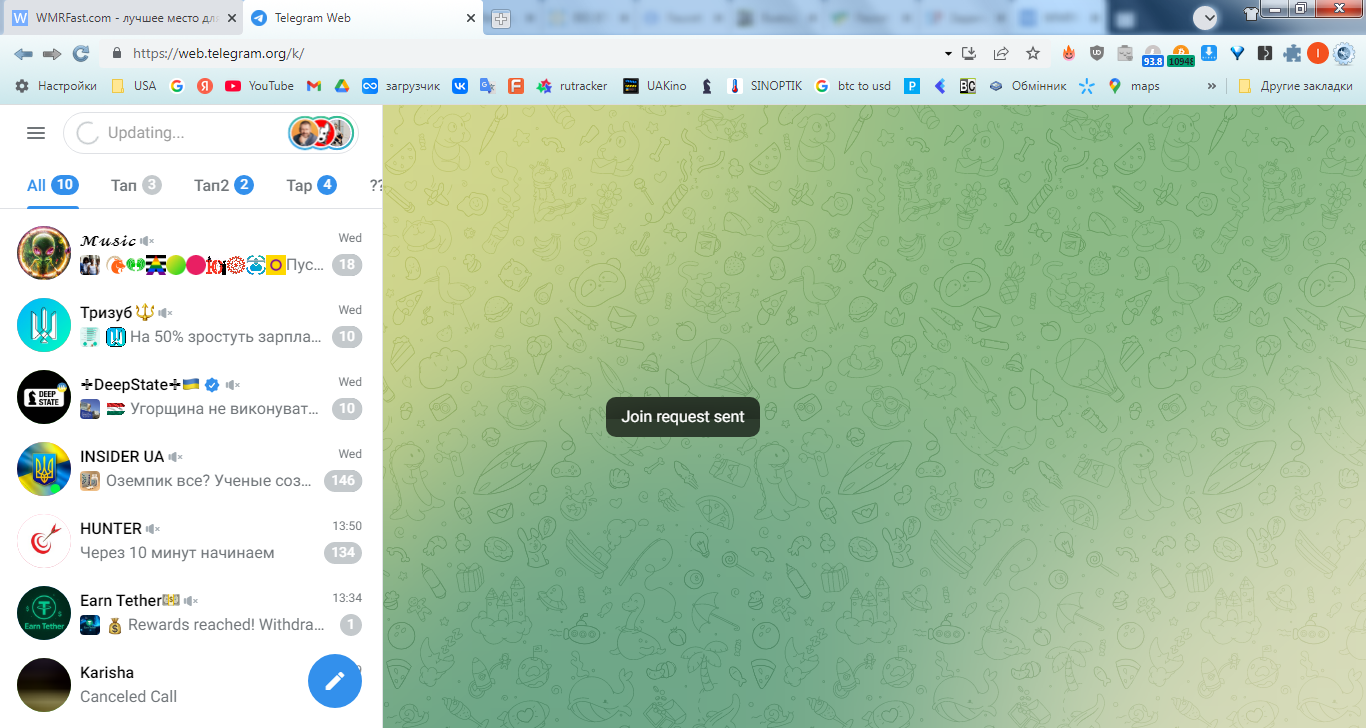Select the All chats folder tab
The image size is (1366, 728).
pyautogui.click(x=52, y=185)
